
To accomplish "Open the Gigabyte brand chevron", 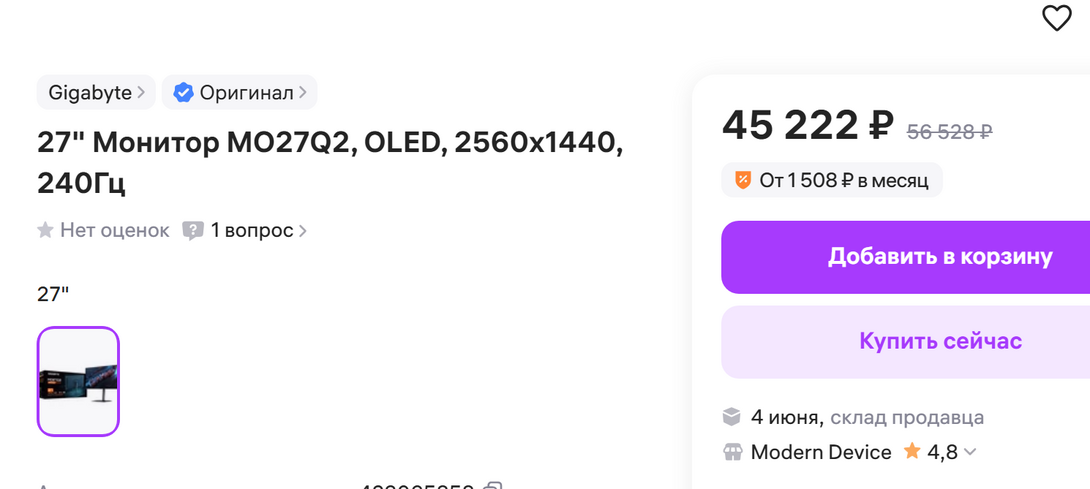I will pos(142,93).
